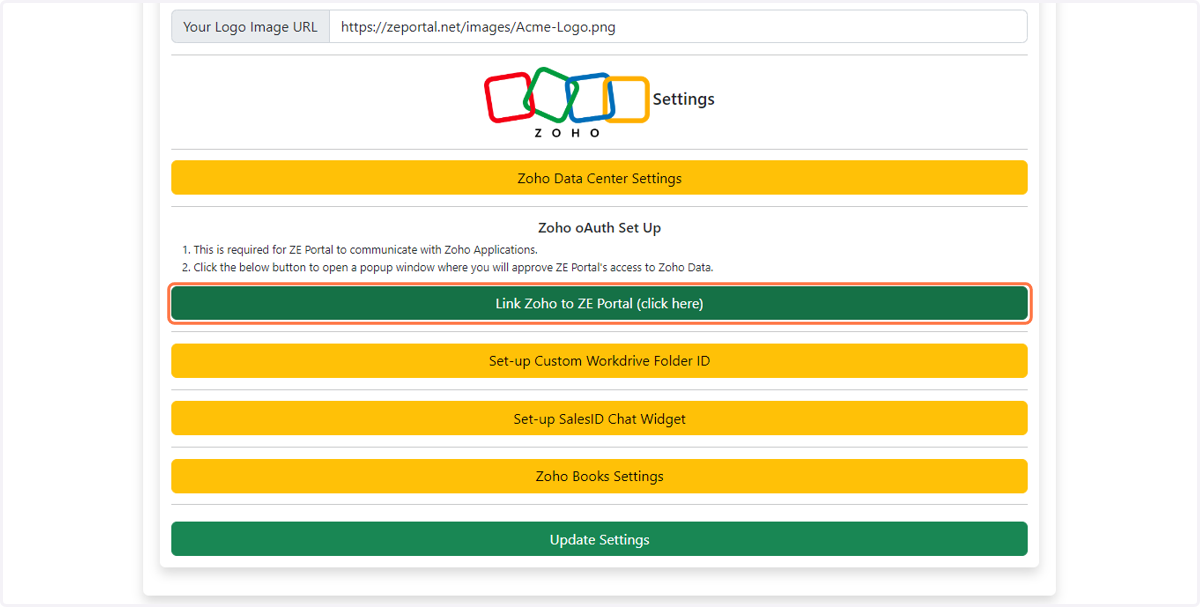Click Link Zoho to ZE Portal button
The image size is (1200, 607).
599,303
